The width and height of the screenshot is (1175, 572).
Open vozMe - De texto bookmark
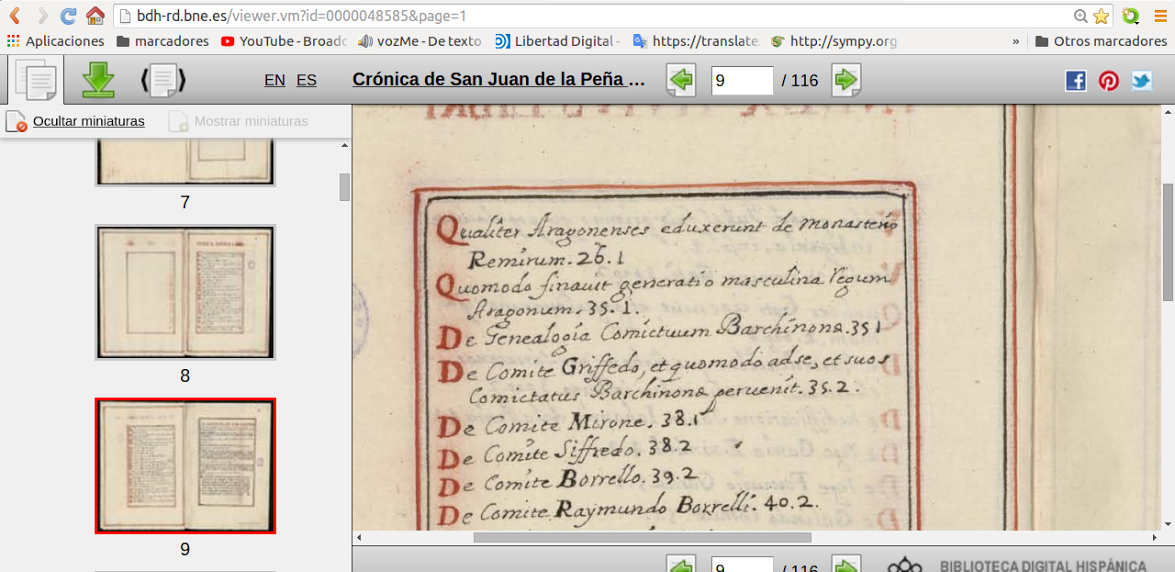pyautogui.click(x=420, y=41)
